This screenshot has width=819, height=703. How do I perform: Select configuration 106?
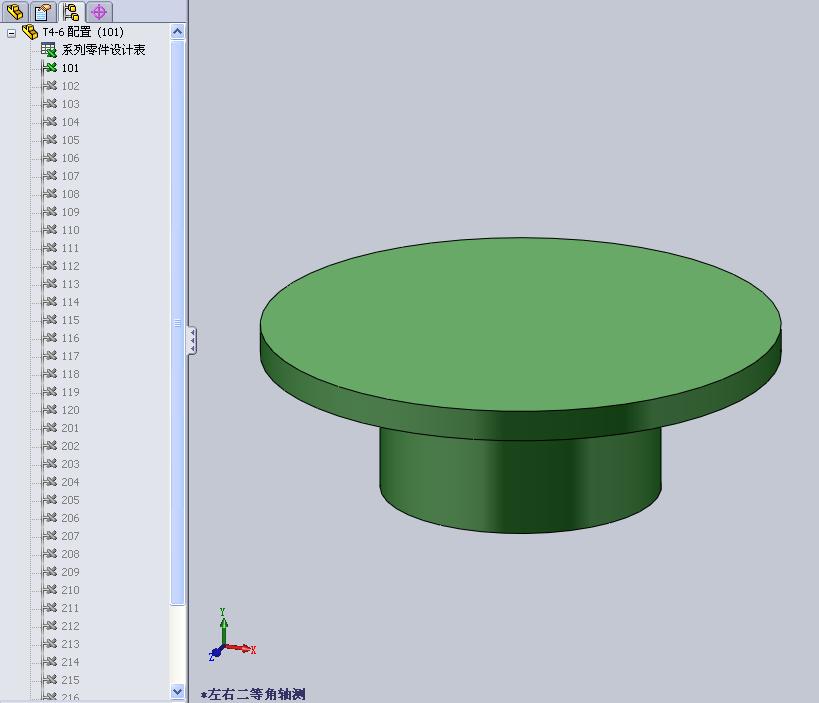[x=71, y=158]
